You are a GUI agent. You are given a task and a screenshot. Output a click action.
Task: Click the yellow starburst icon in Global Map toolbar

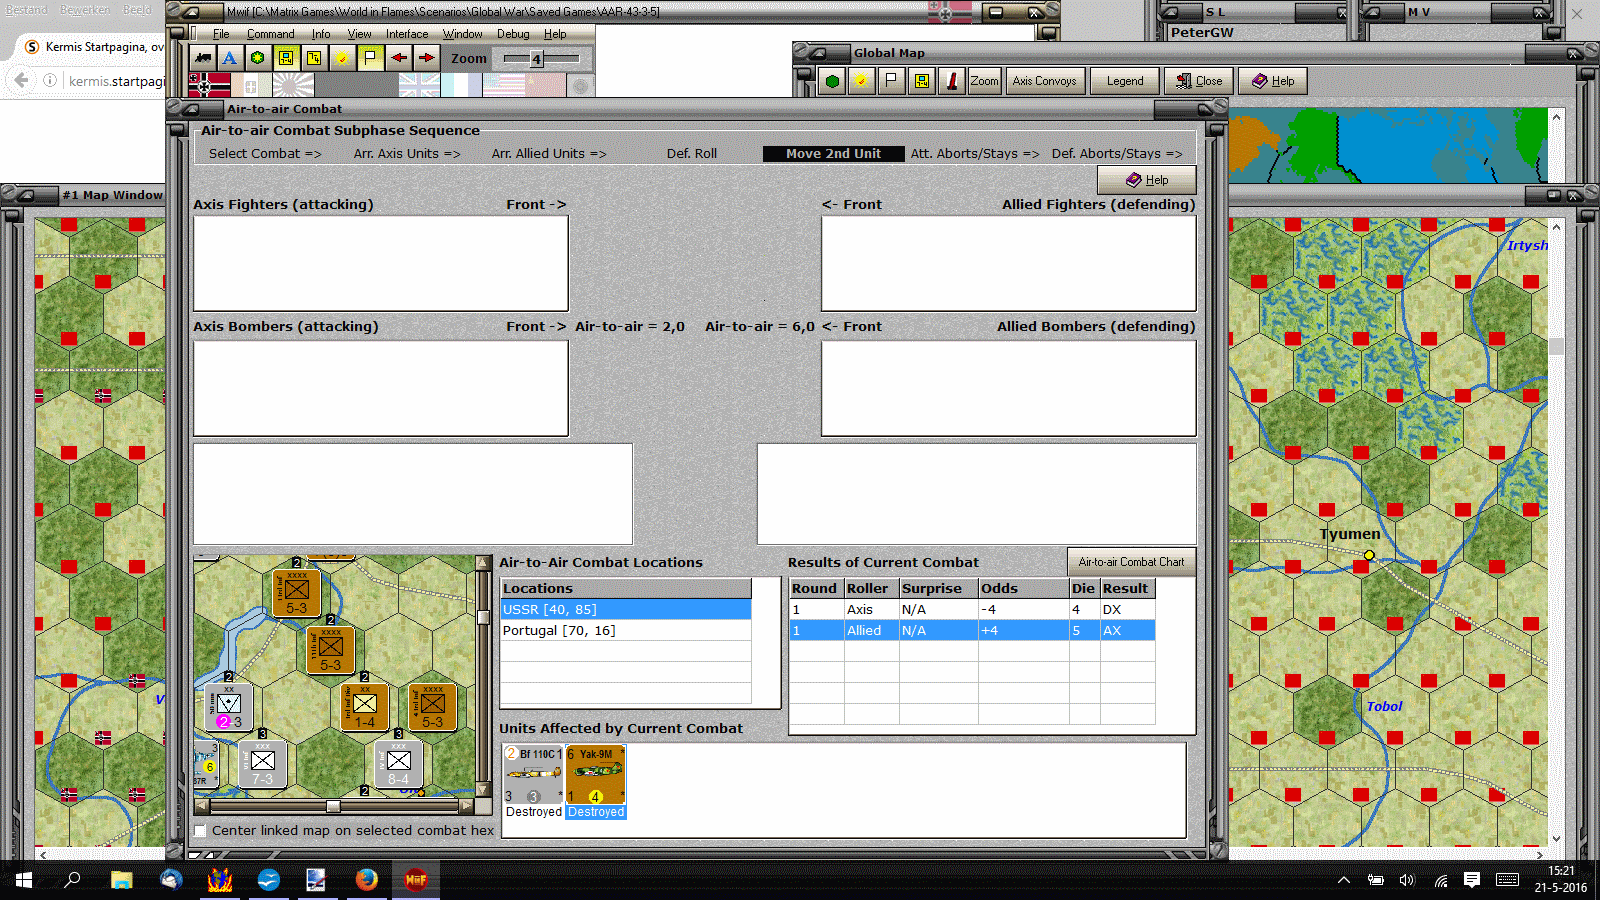pyautogui.click(x=860, y=81)
